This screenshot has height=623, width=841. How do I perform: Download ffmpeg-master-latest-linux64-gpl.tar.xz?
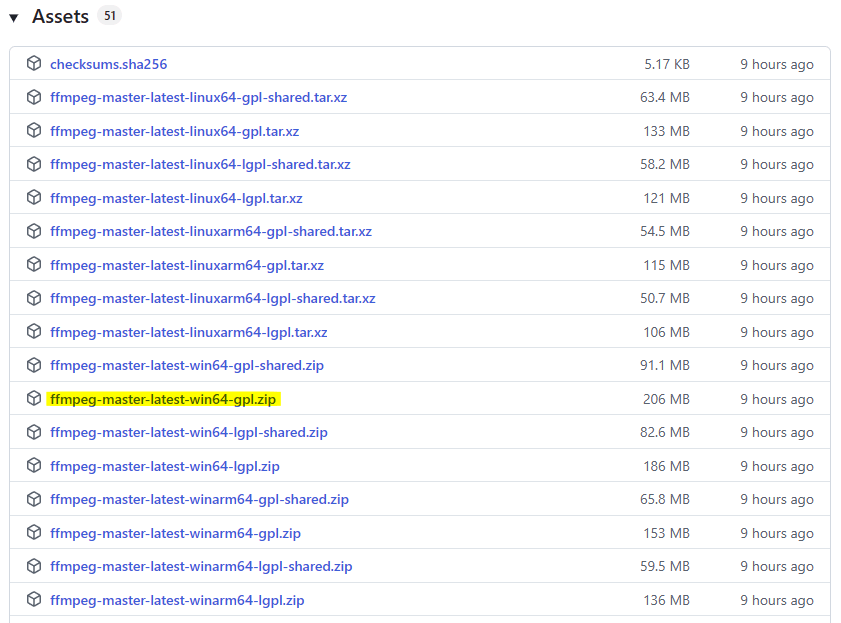[x=174, y=131]
